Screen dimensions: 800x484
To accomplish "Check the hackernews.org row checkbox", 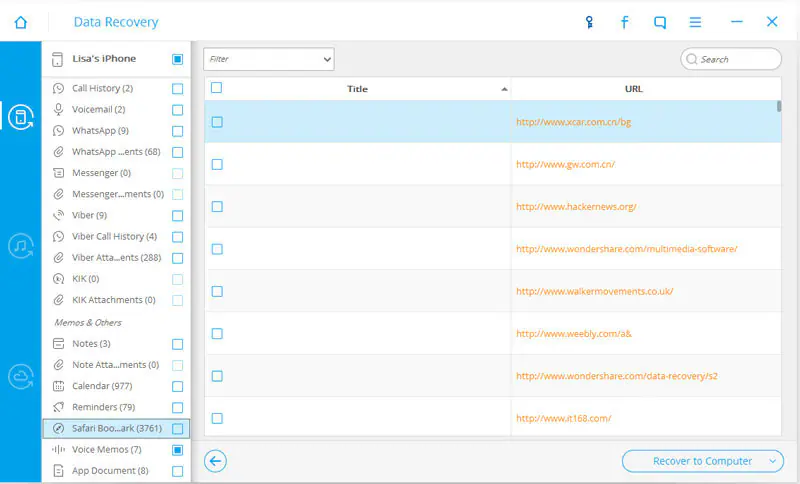I will (x=217, y=207).
